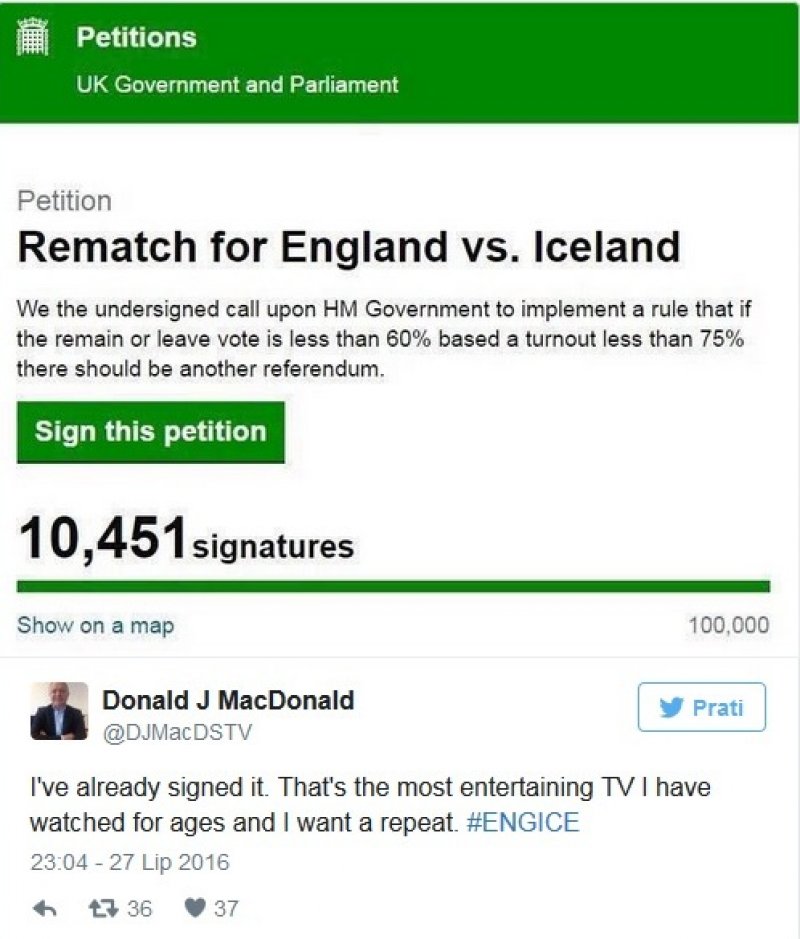Follow the account via the Prati button
This screenshot has height=939, width=800.
[x=702, y=708]
